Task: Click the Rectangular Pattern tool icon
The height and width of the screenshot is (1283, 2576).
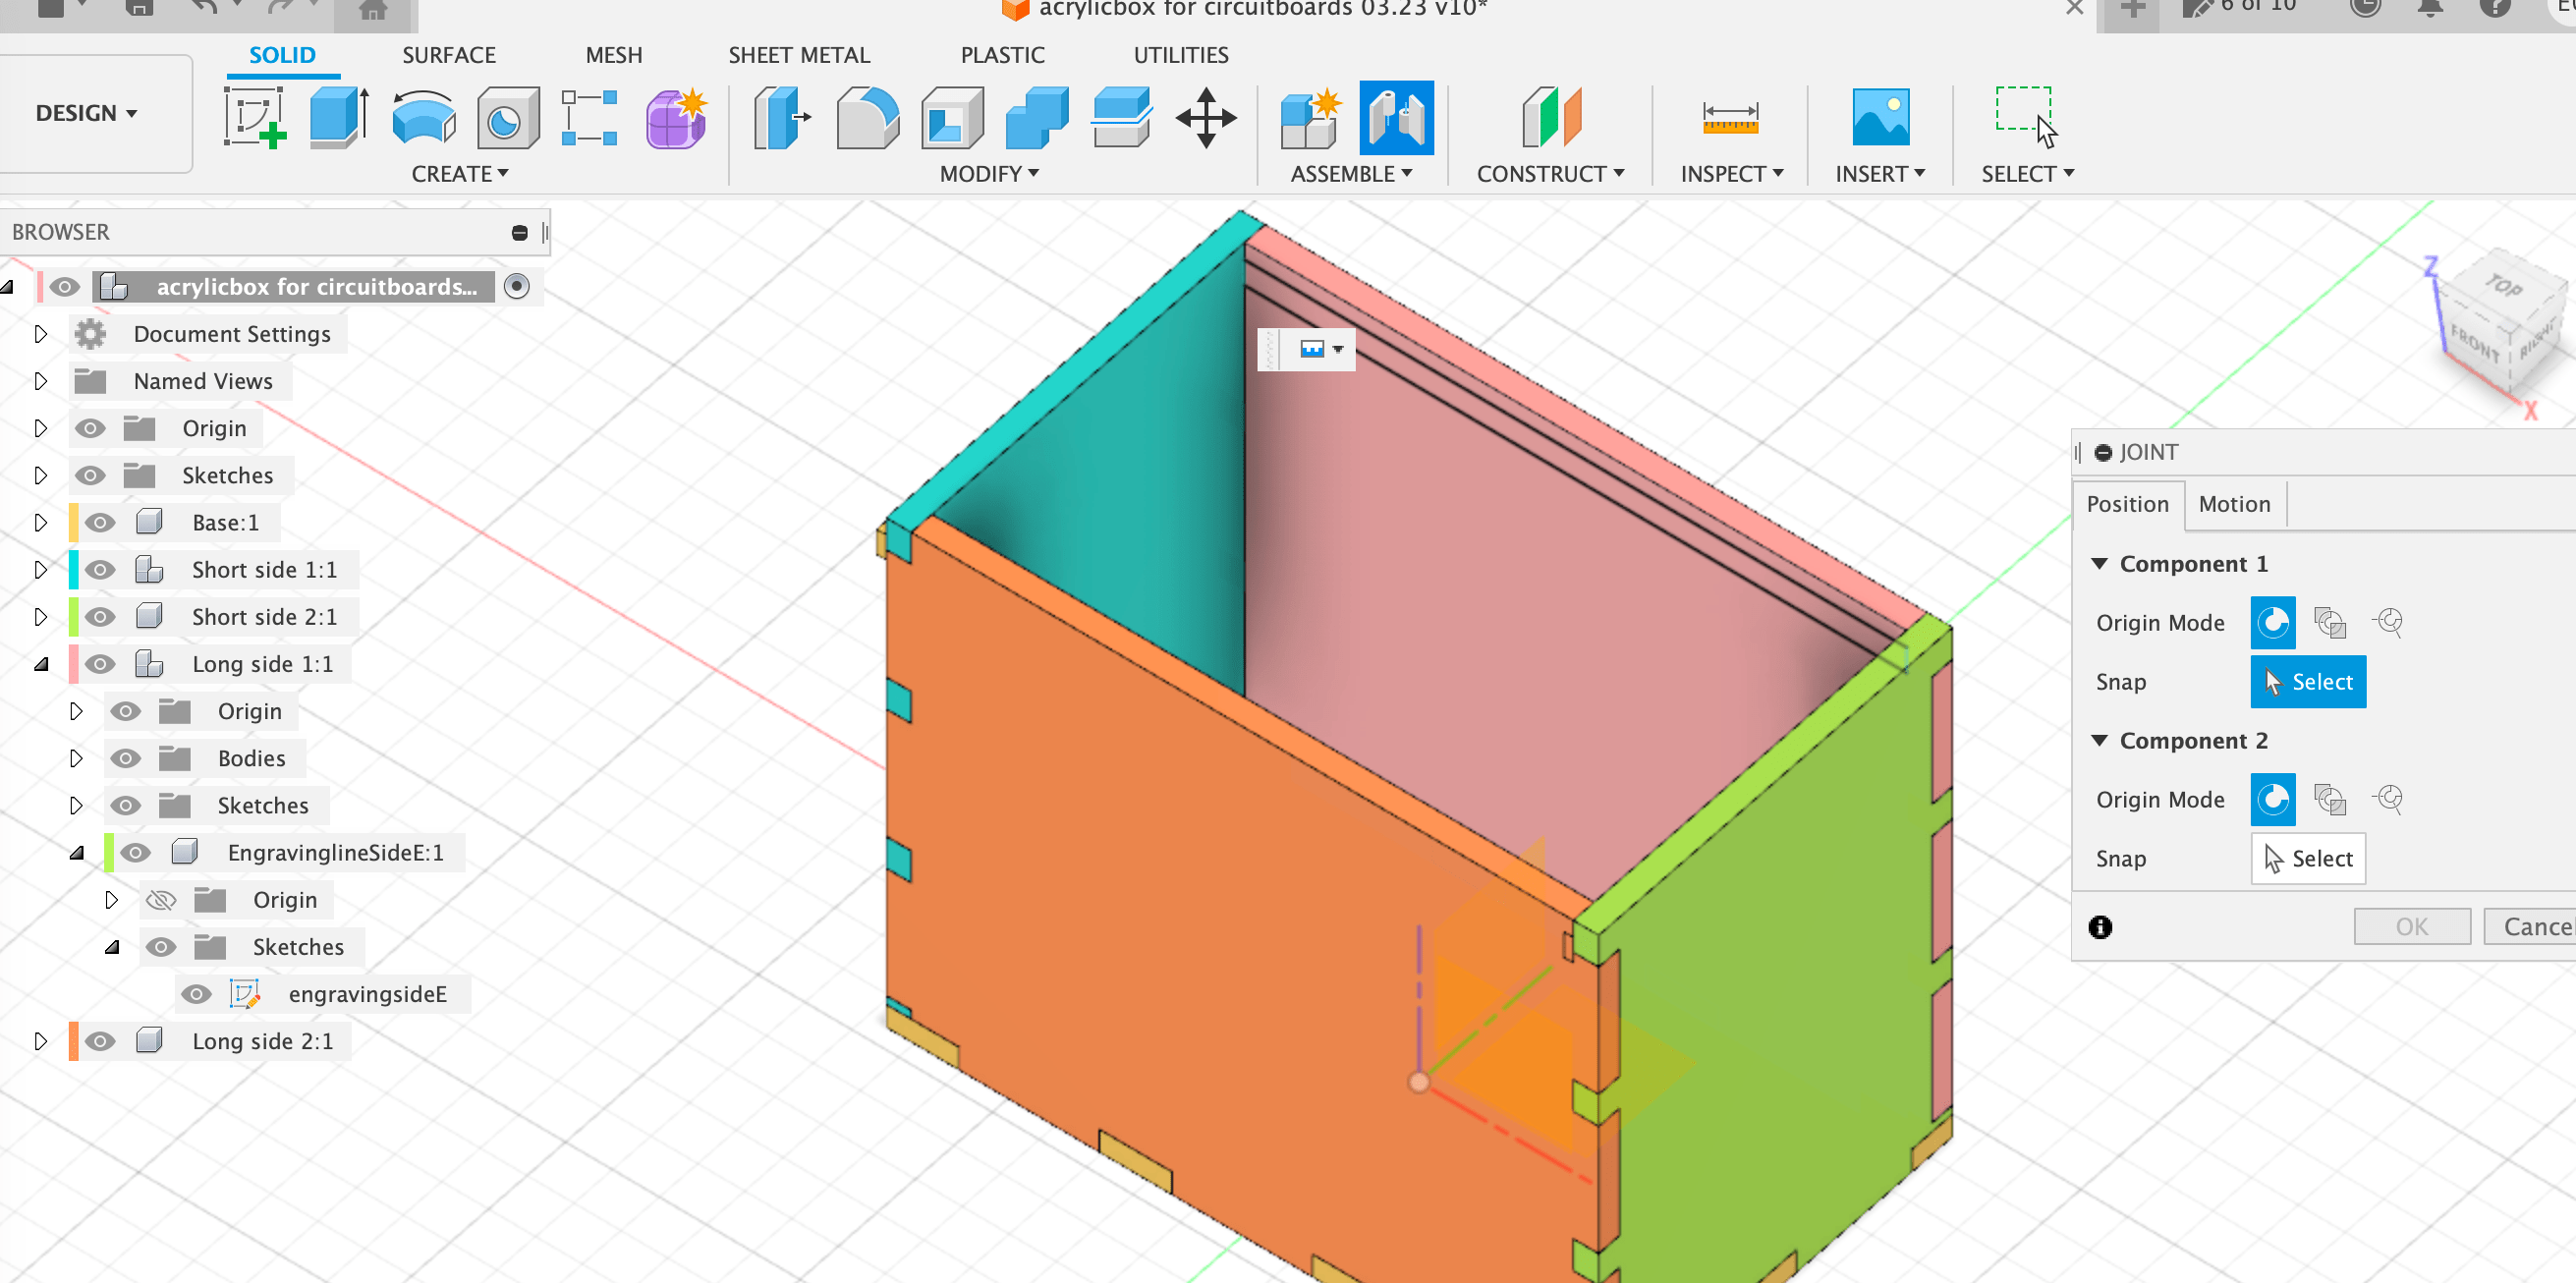Action: pyautogui.click(x=589, y=117)
